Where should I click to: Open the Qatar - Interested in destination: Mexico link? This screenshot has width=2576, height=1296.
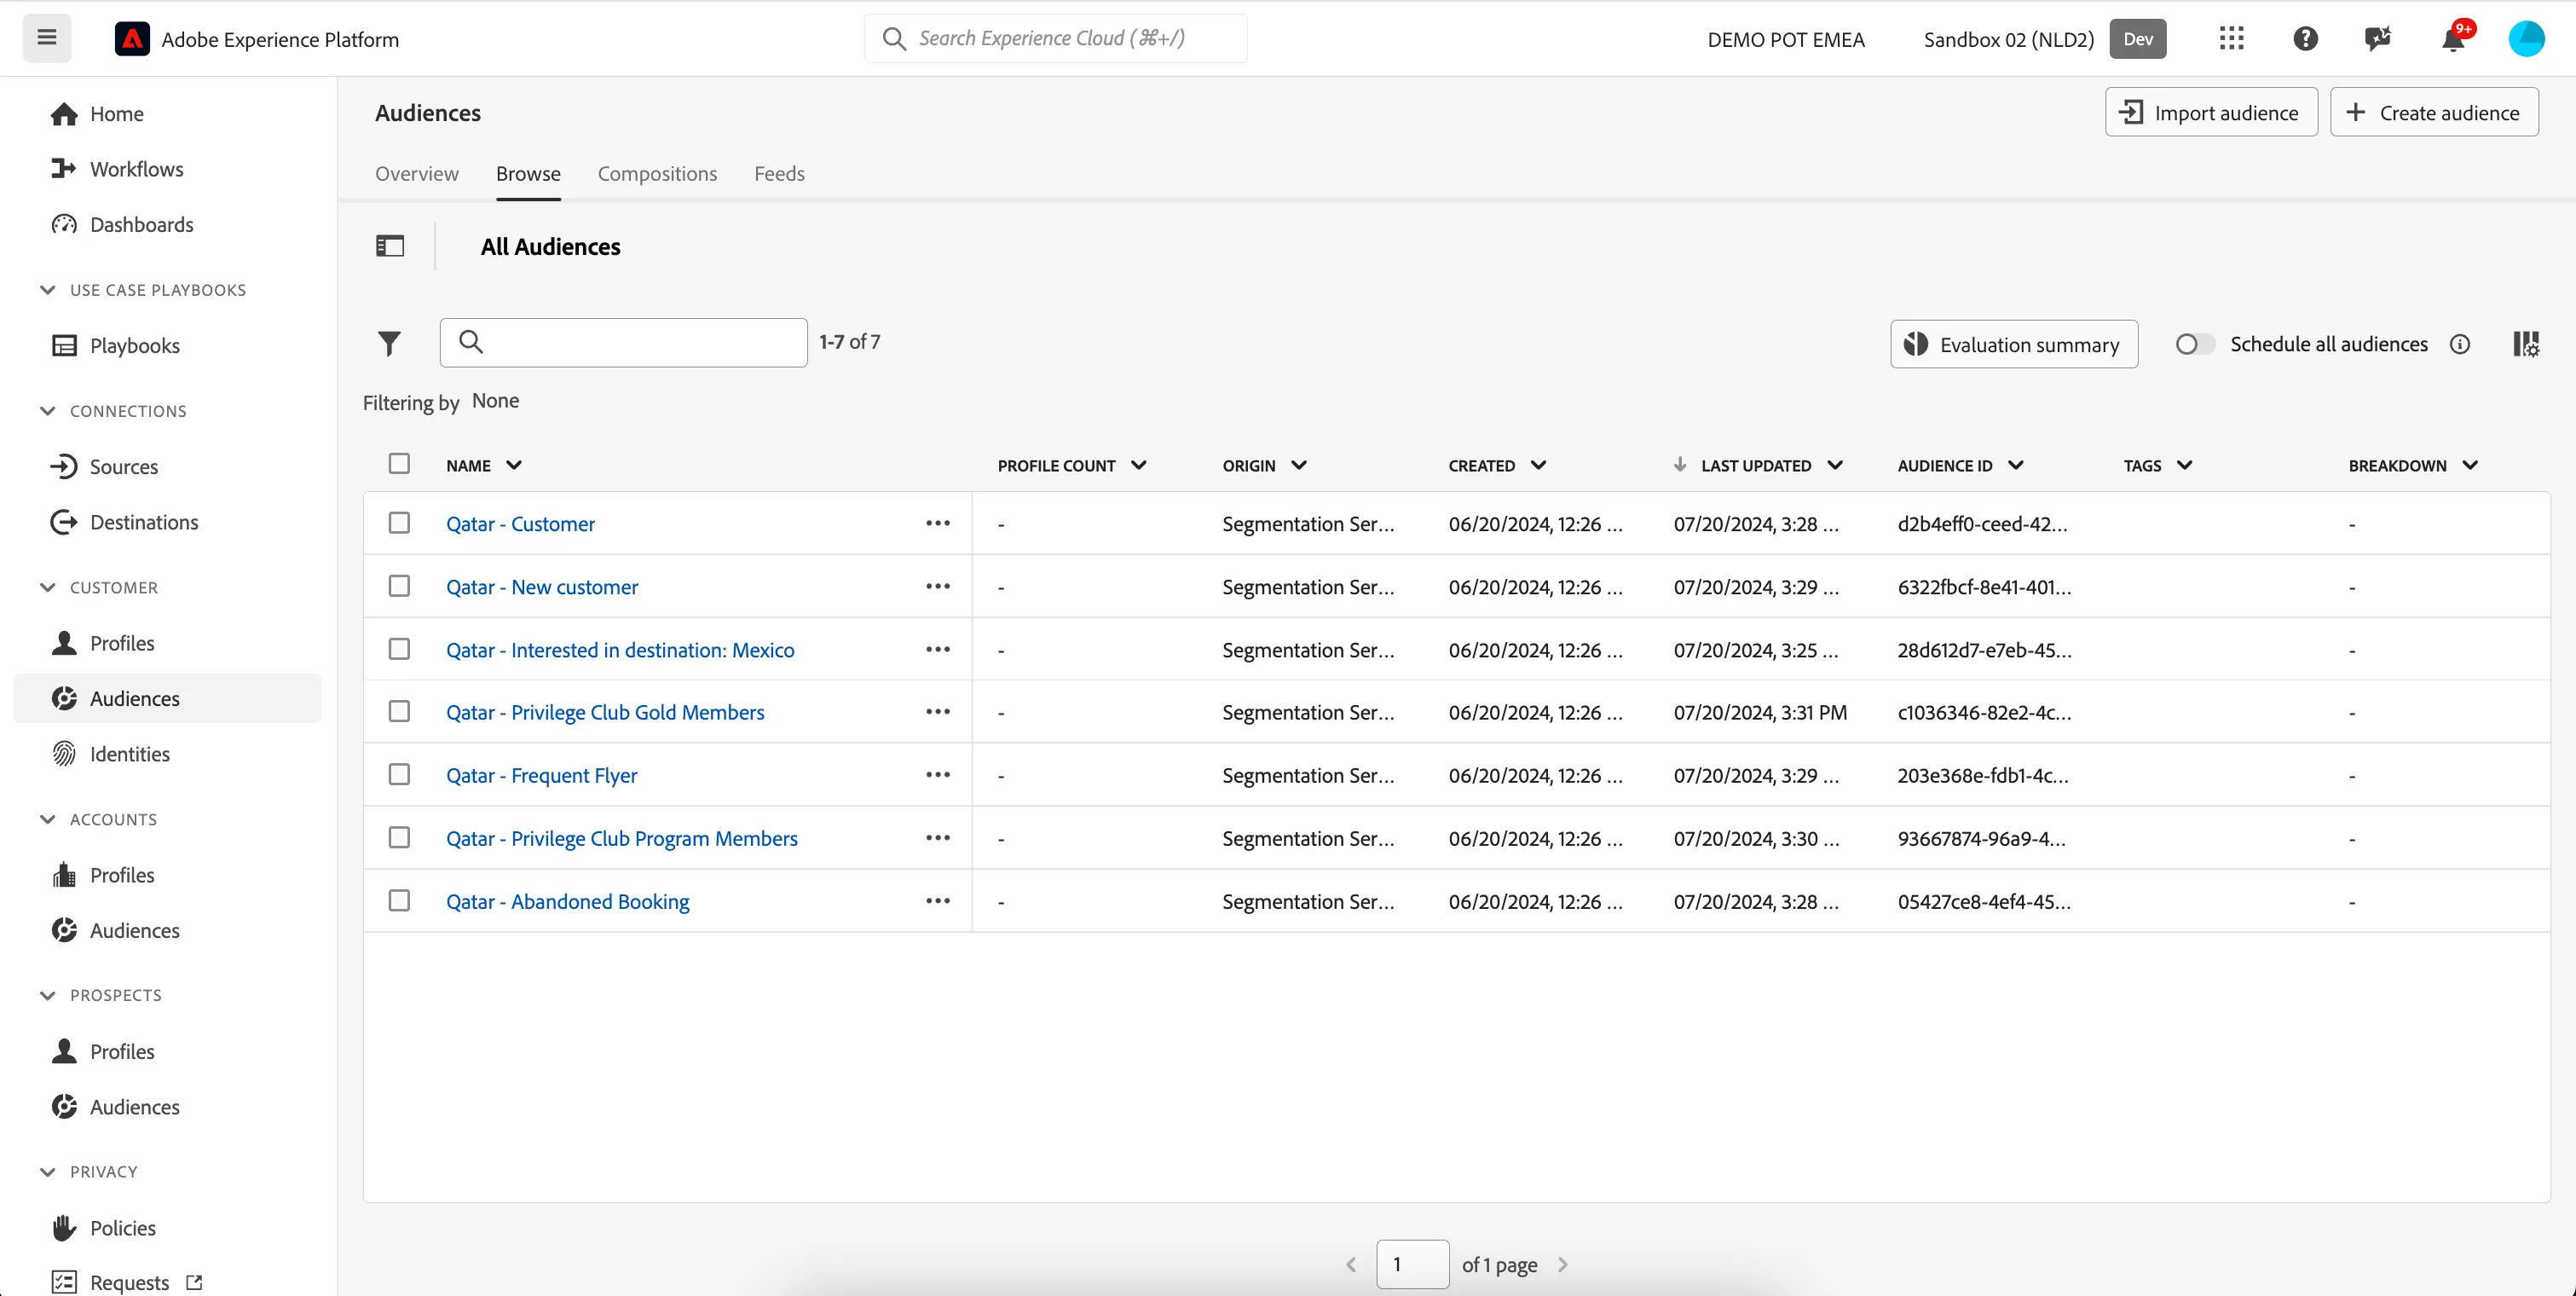[620, 650]
